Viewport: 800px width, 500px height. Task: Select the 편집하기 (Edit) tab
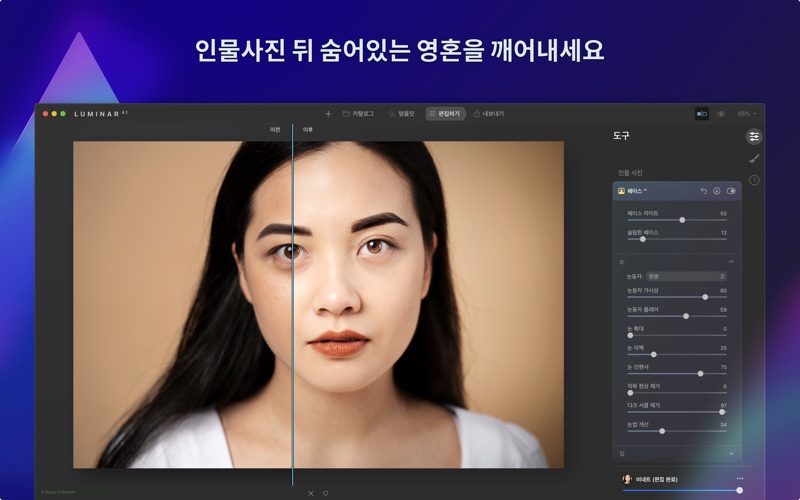(445, 114)
